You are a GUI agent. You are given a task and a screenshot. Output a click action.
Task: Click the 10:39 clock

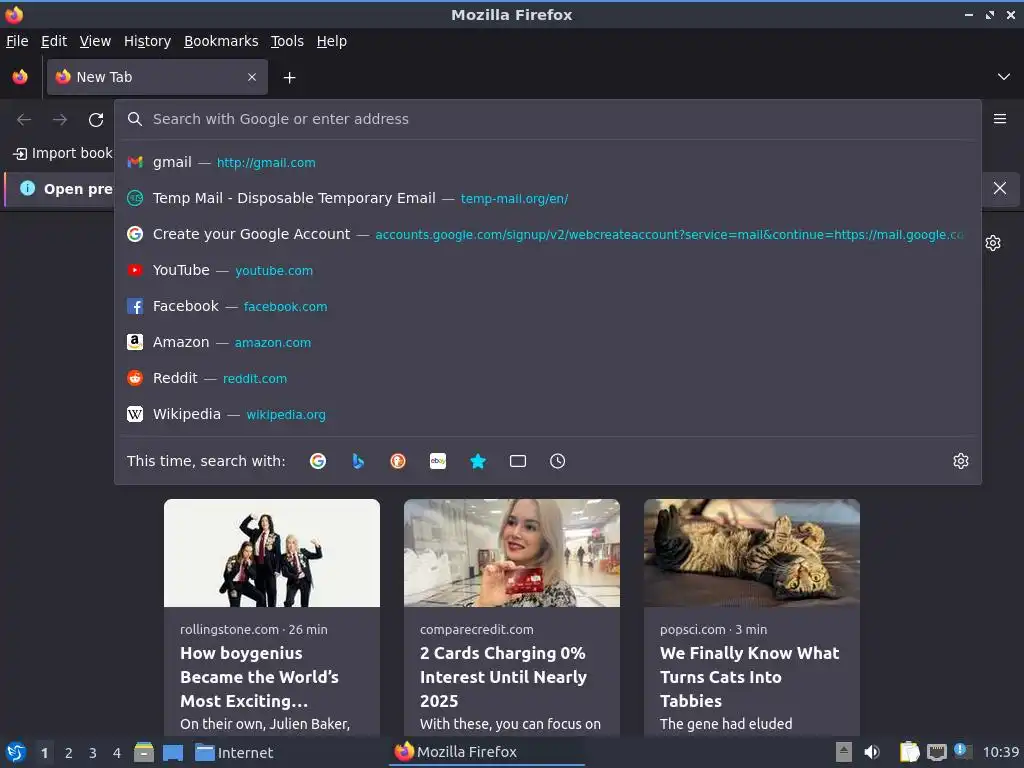click(1000, 752)
